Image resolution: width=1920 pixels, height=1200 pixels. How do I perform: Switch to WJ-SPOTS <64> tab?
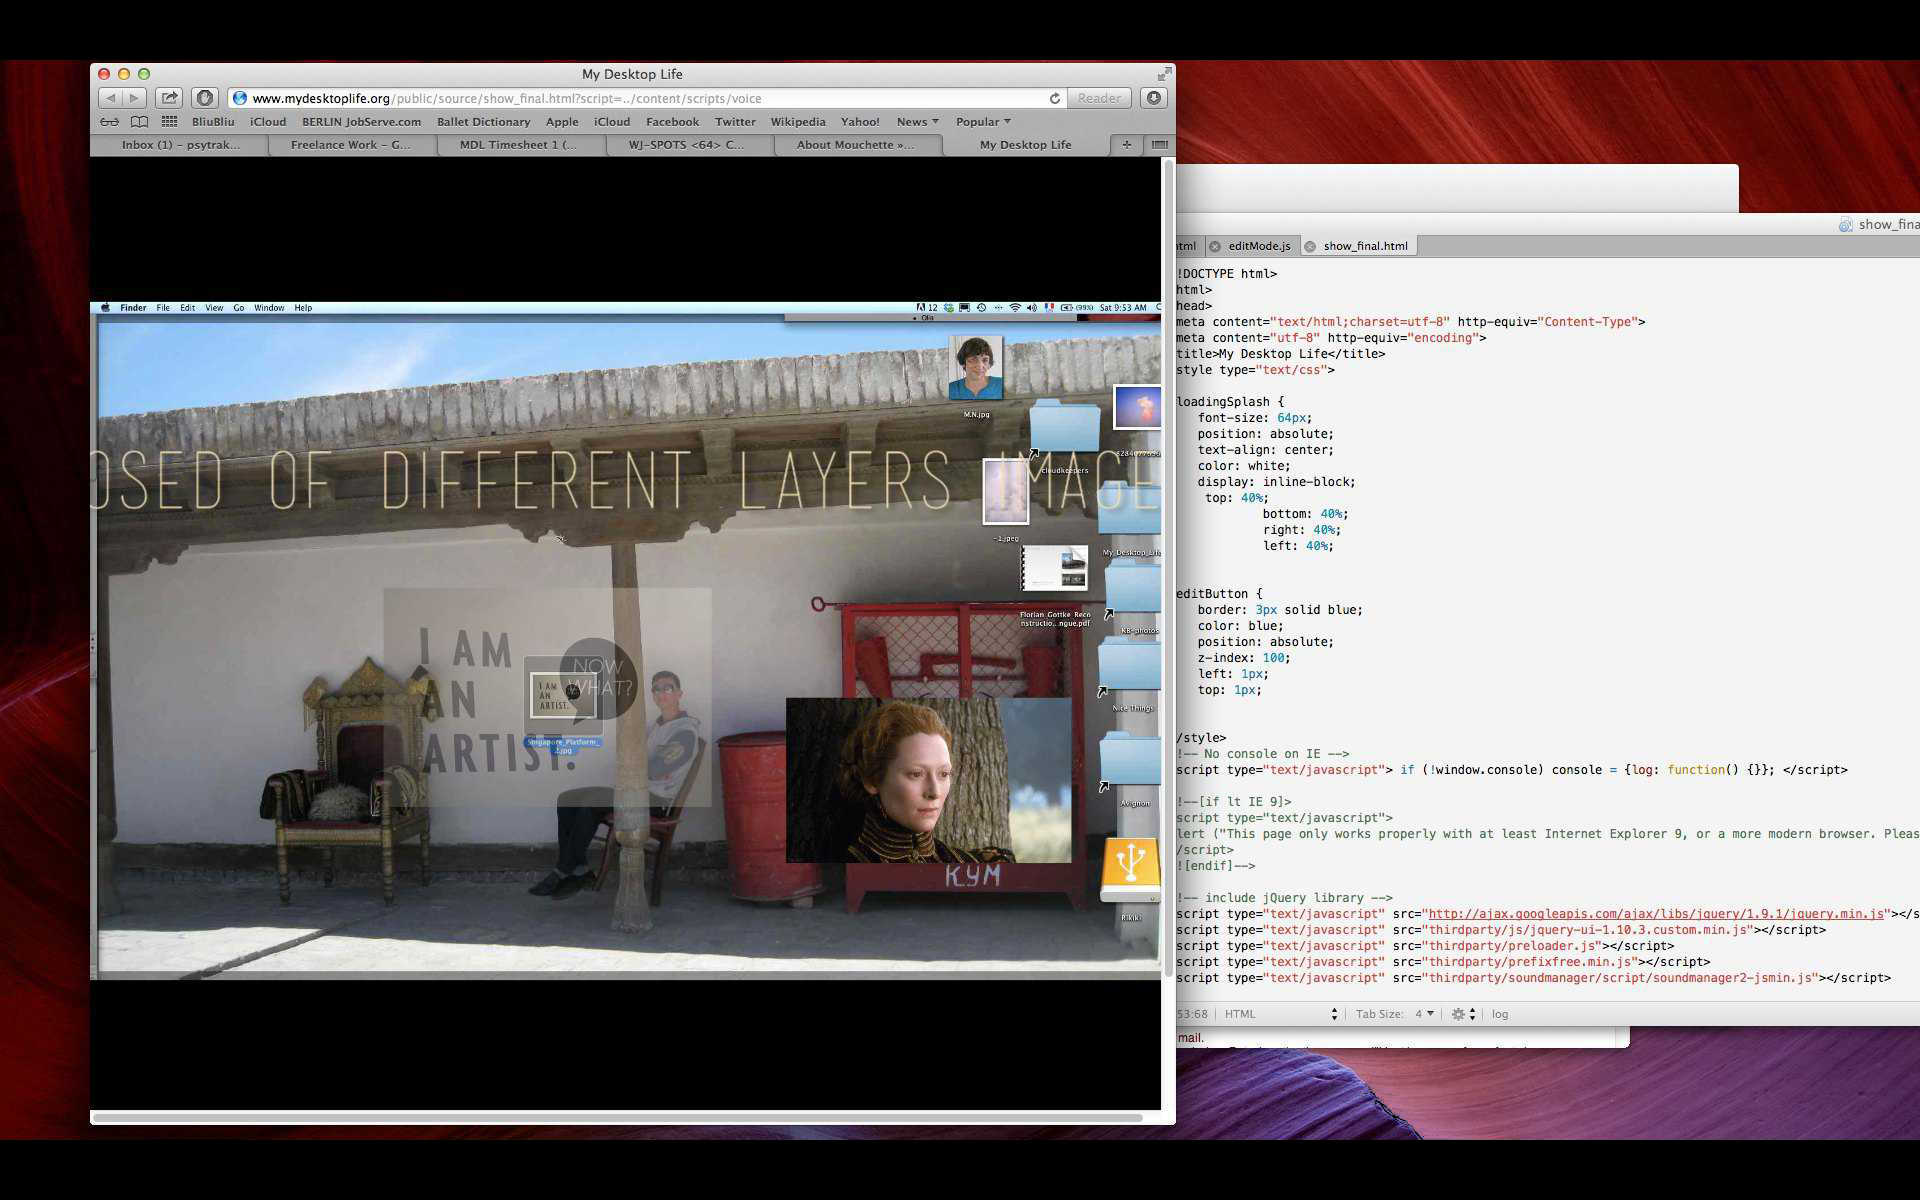click(686, 145)
